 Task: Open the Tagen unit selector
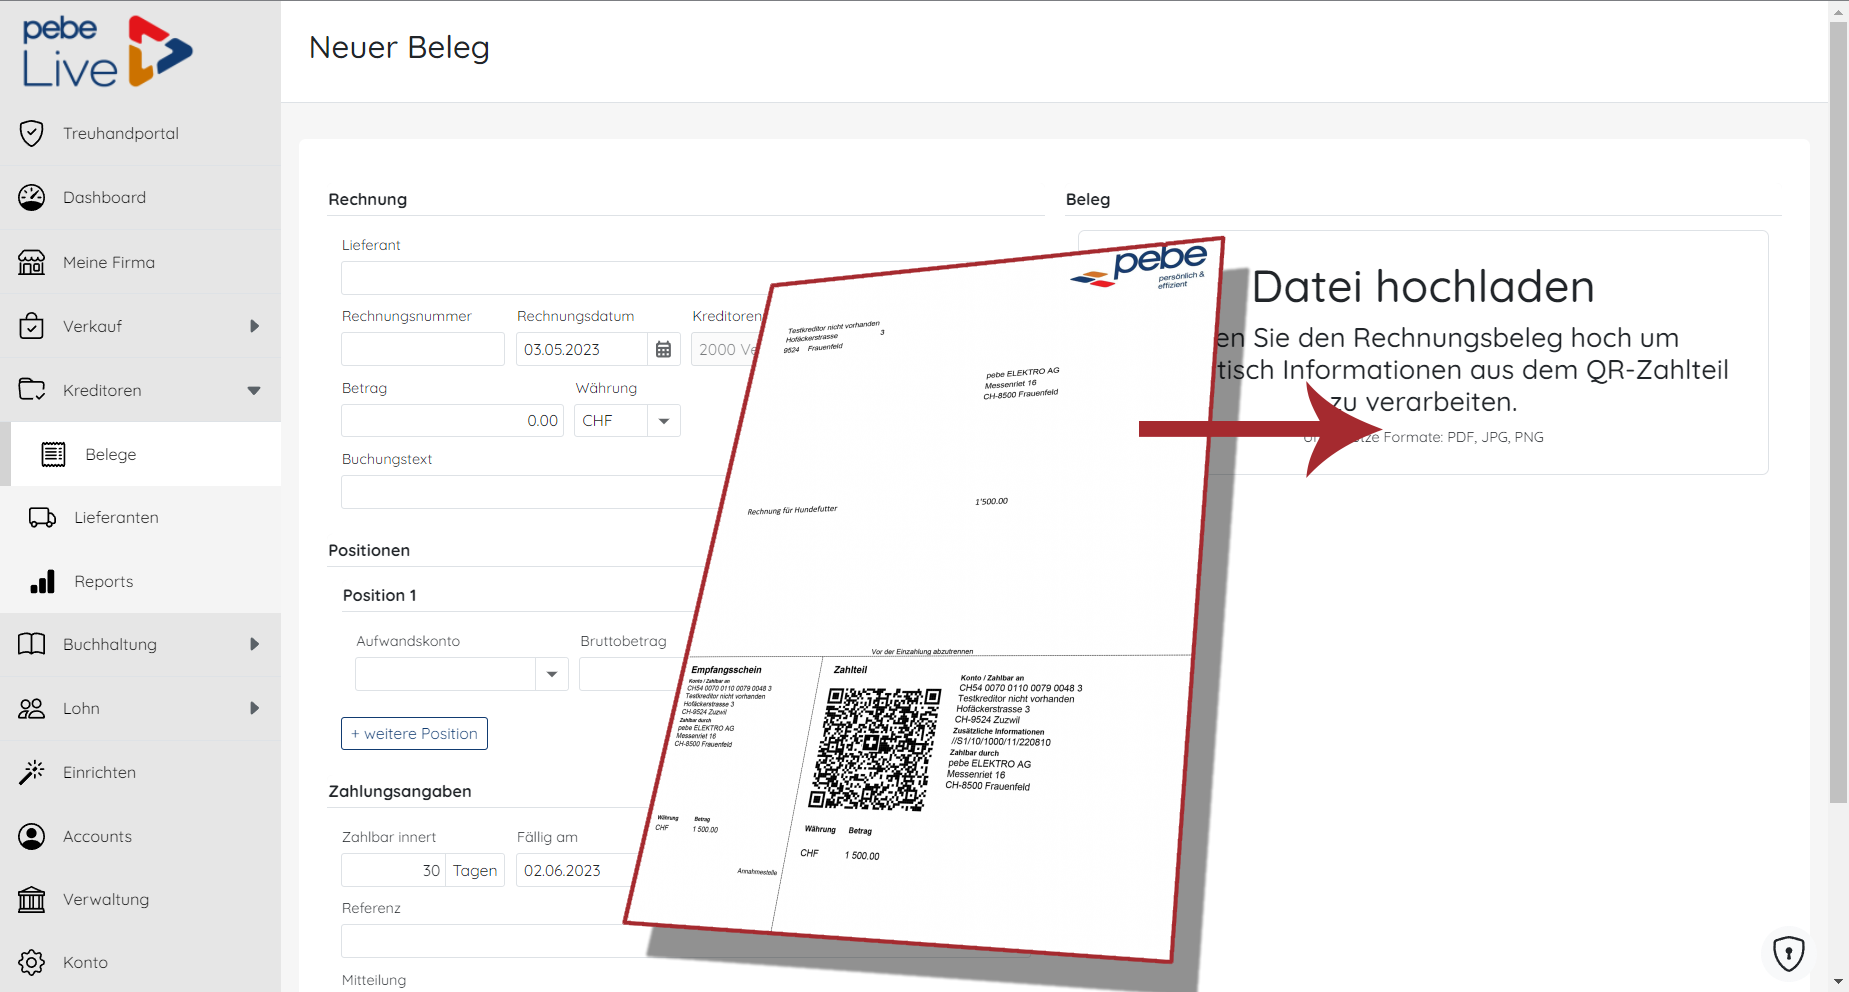(x=475, y=870)
